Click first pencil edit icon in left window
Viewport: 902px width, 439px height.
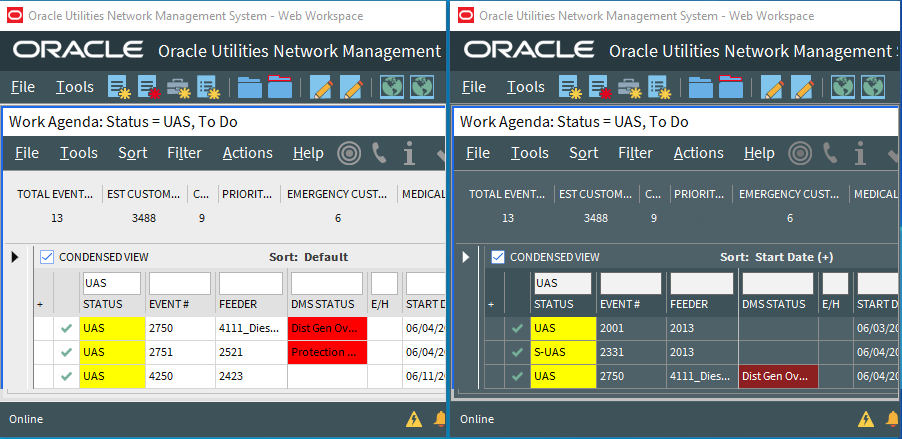322,87
